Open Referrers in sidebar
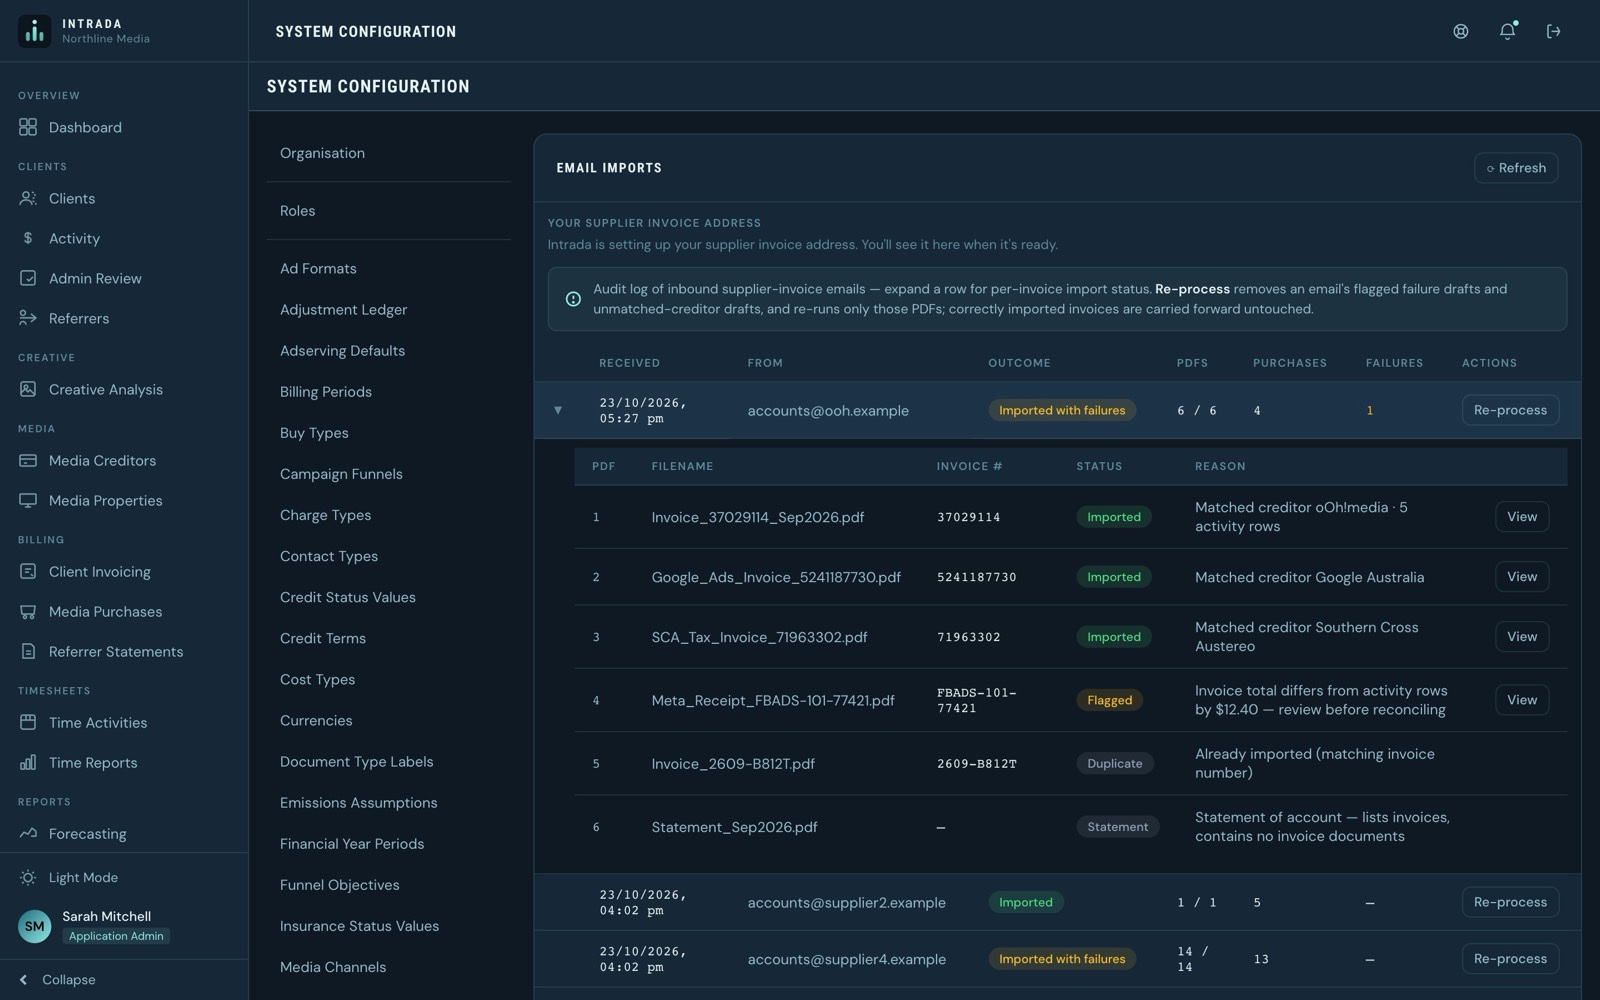The width and height of the screenshot is (1600, 1000). click(x=124, y=318)
